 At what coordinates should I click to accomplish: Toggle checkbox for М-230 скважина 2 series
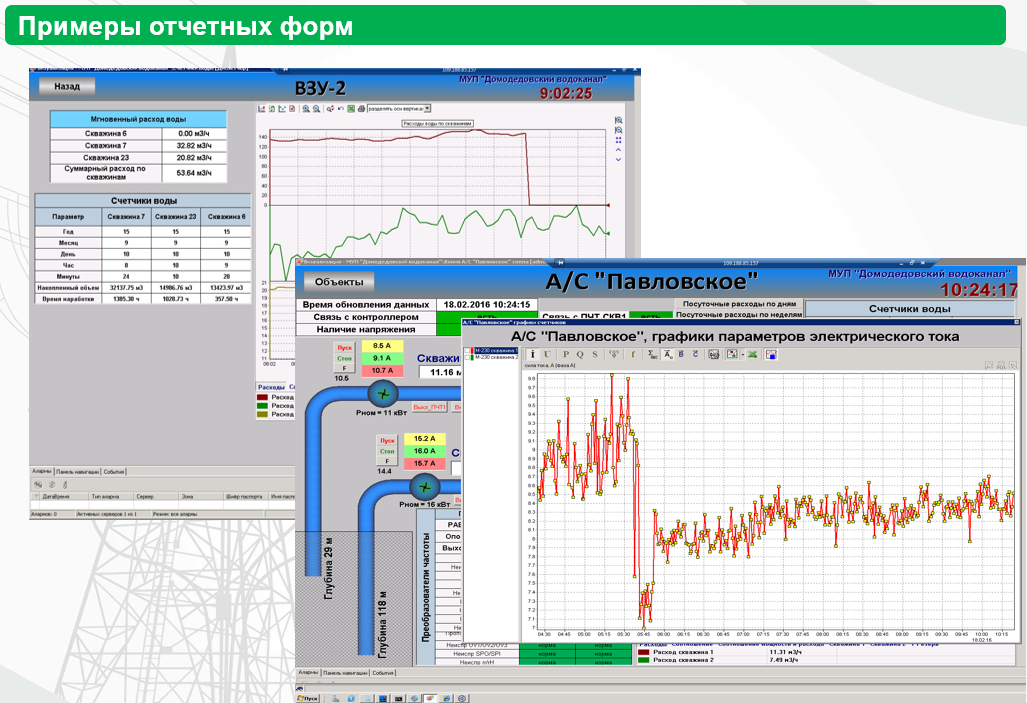(468, 358)
